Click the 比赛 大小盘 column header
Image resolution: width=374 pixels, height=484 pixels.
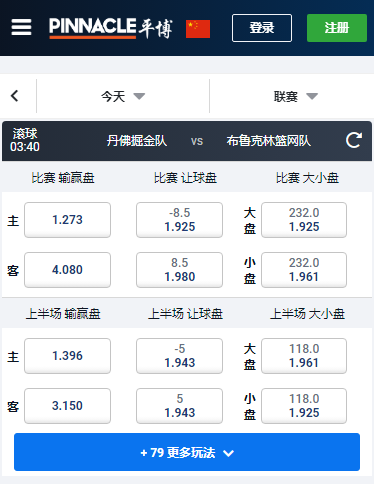point(307,178)
